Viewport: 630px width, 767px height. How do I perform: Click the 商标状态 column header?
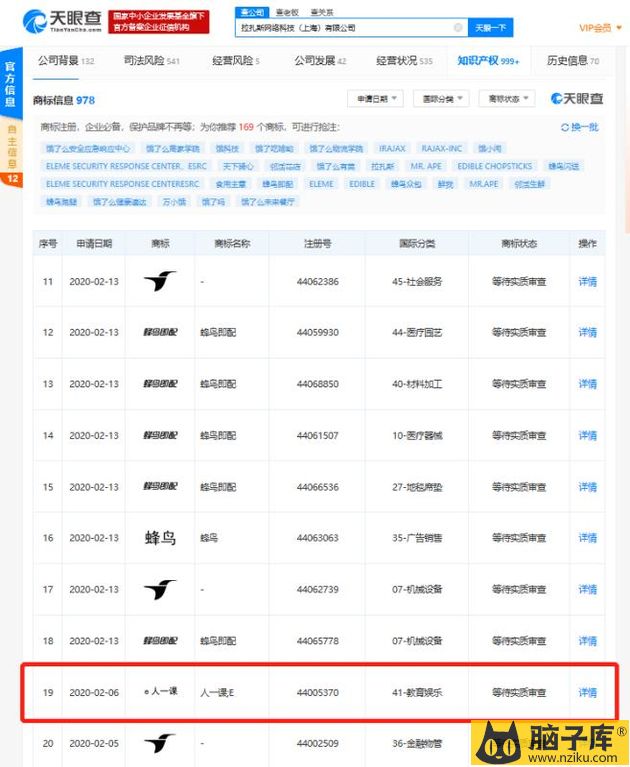519,243
